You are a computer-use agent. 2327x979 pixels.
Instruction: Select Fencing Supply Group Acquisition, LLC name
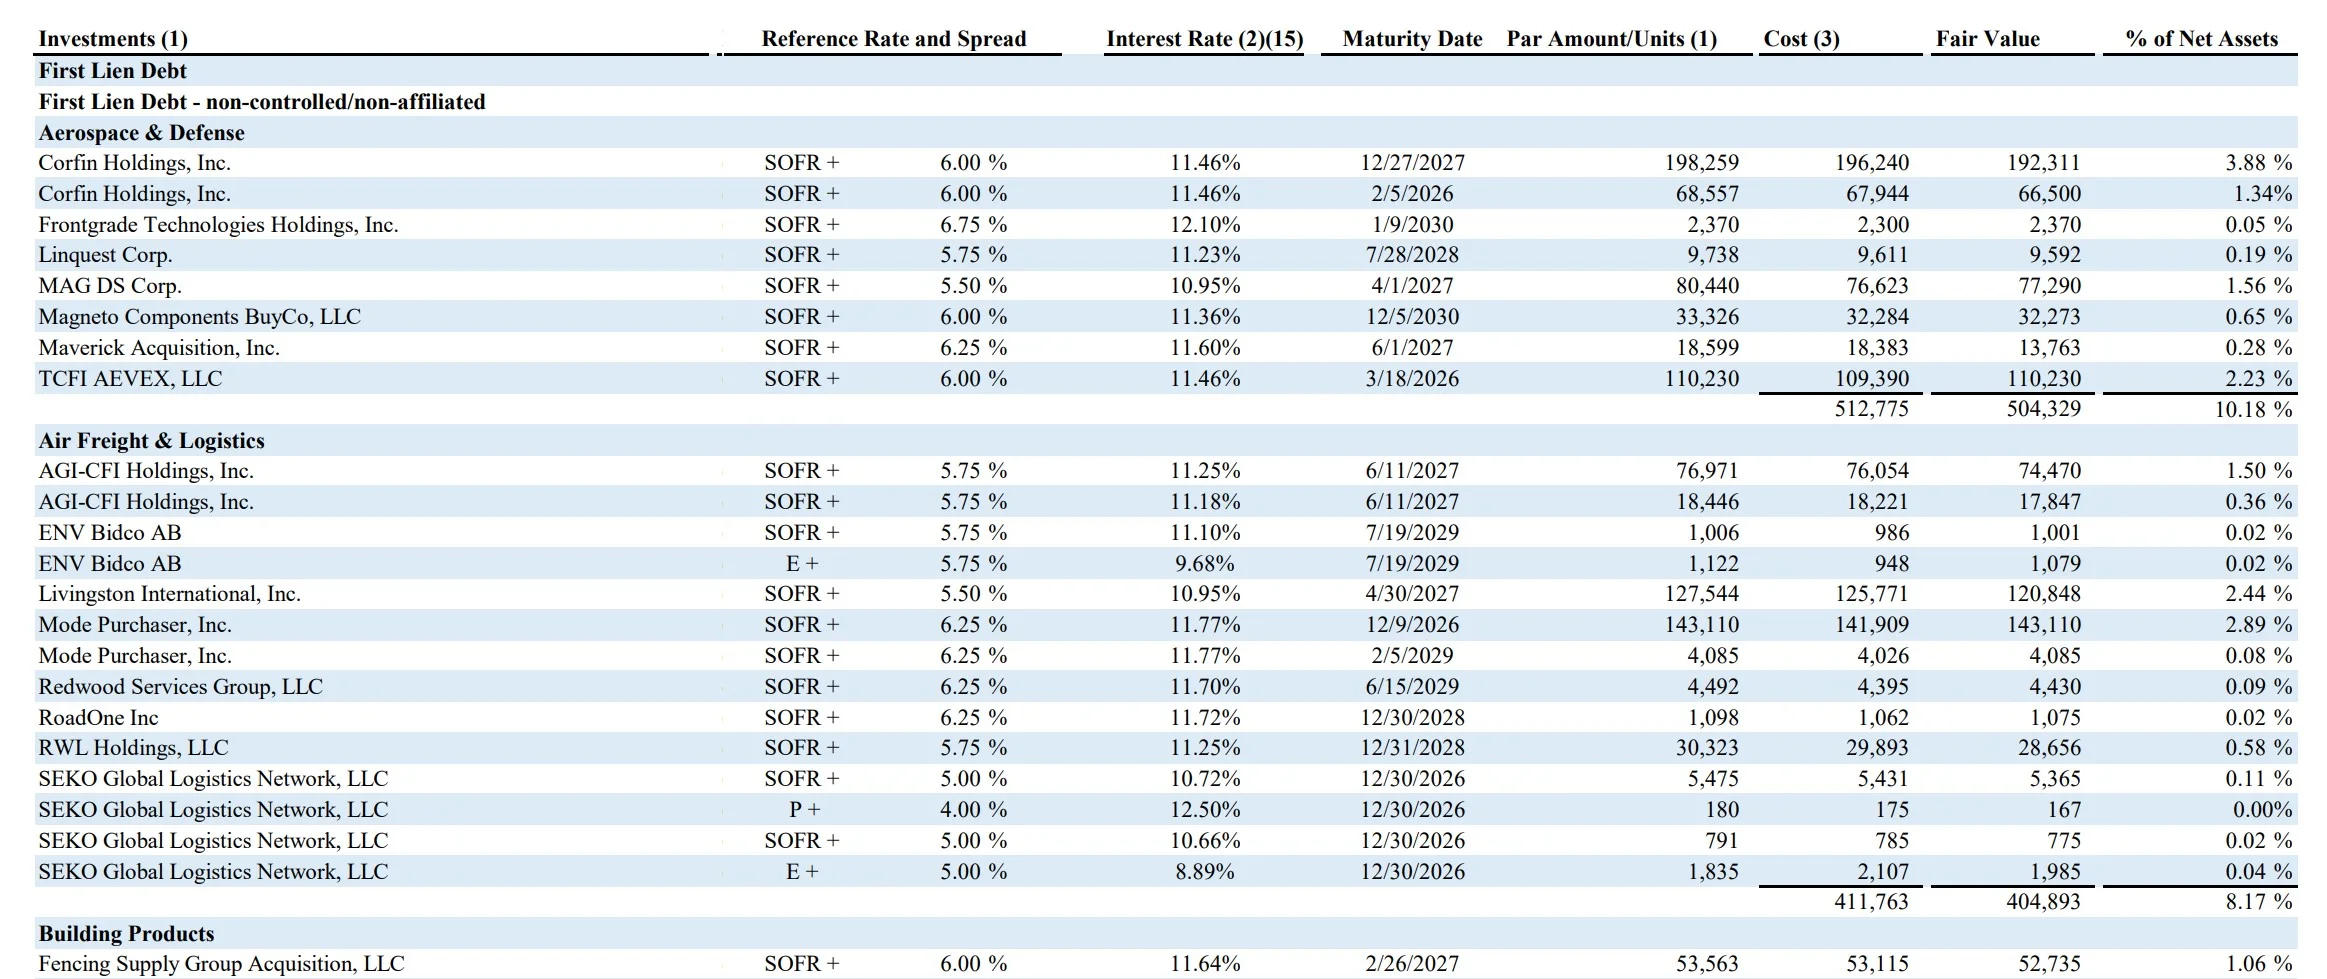click(221, 964)
